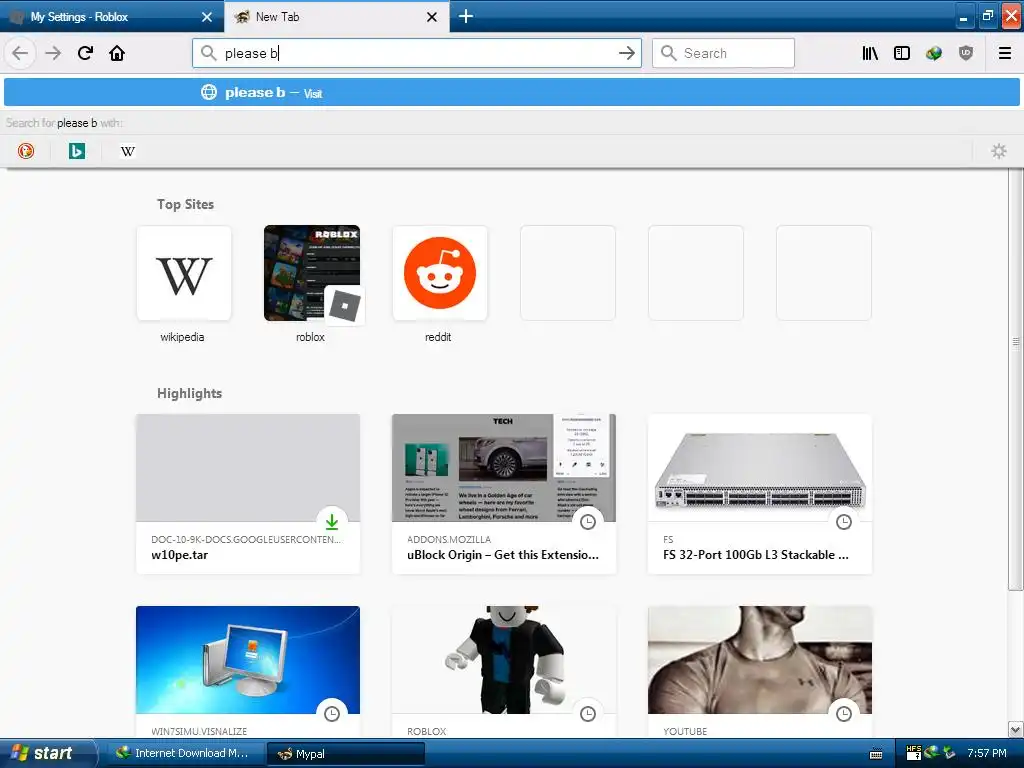The image size is (1024, 768).
Task: Reload the current page
Action: coord(85,53)
